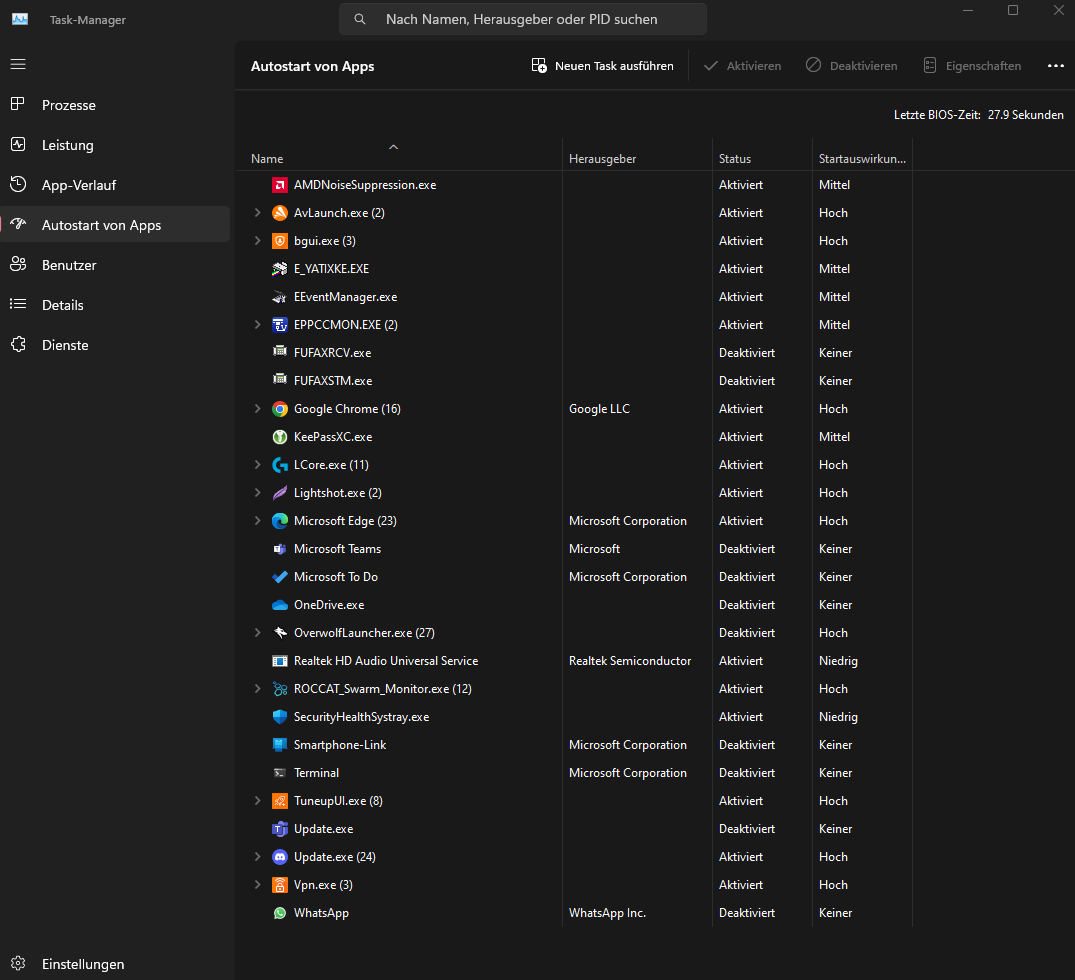Click the Dienste puzzle icon
Screen dimensions: 1075x980
19,344
